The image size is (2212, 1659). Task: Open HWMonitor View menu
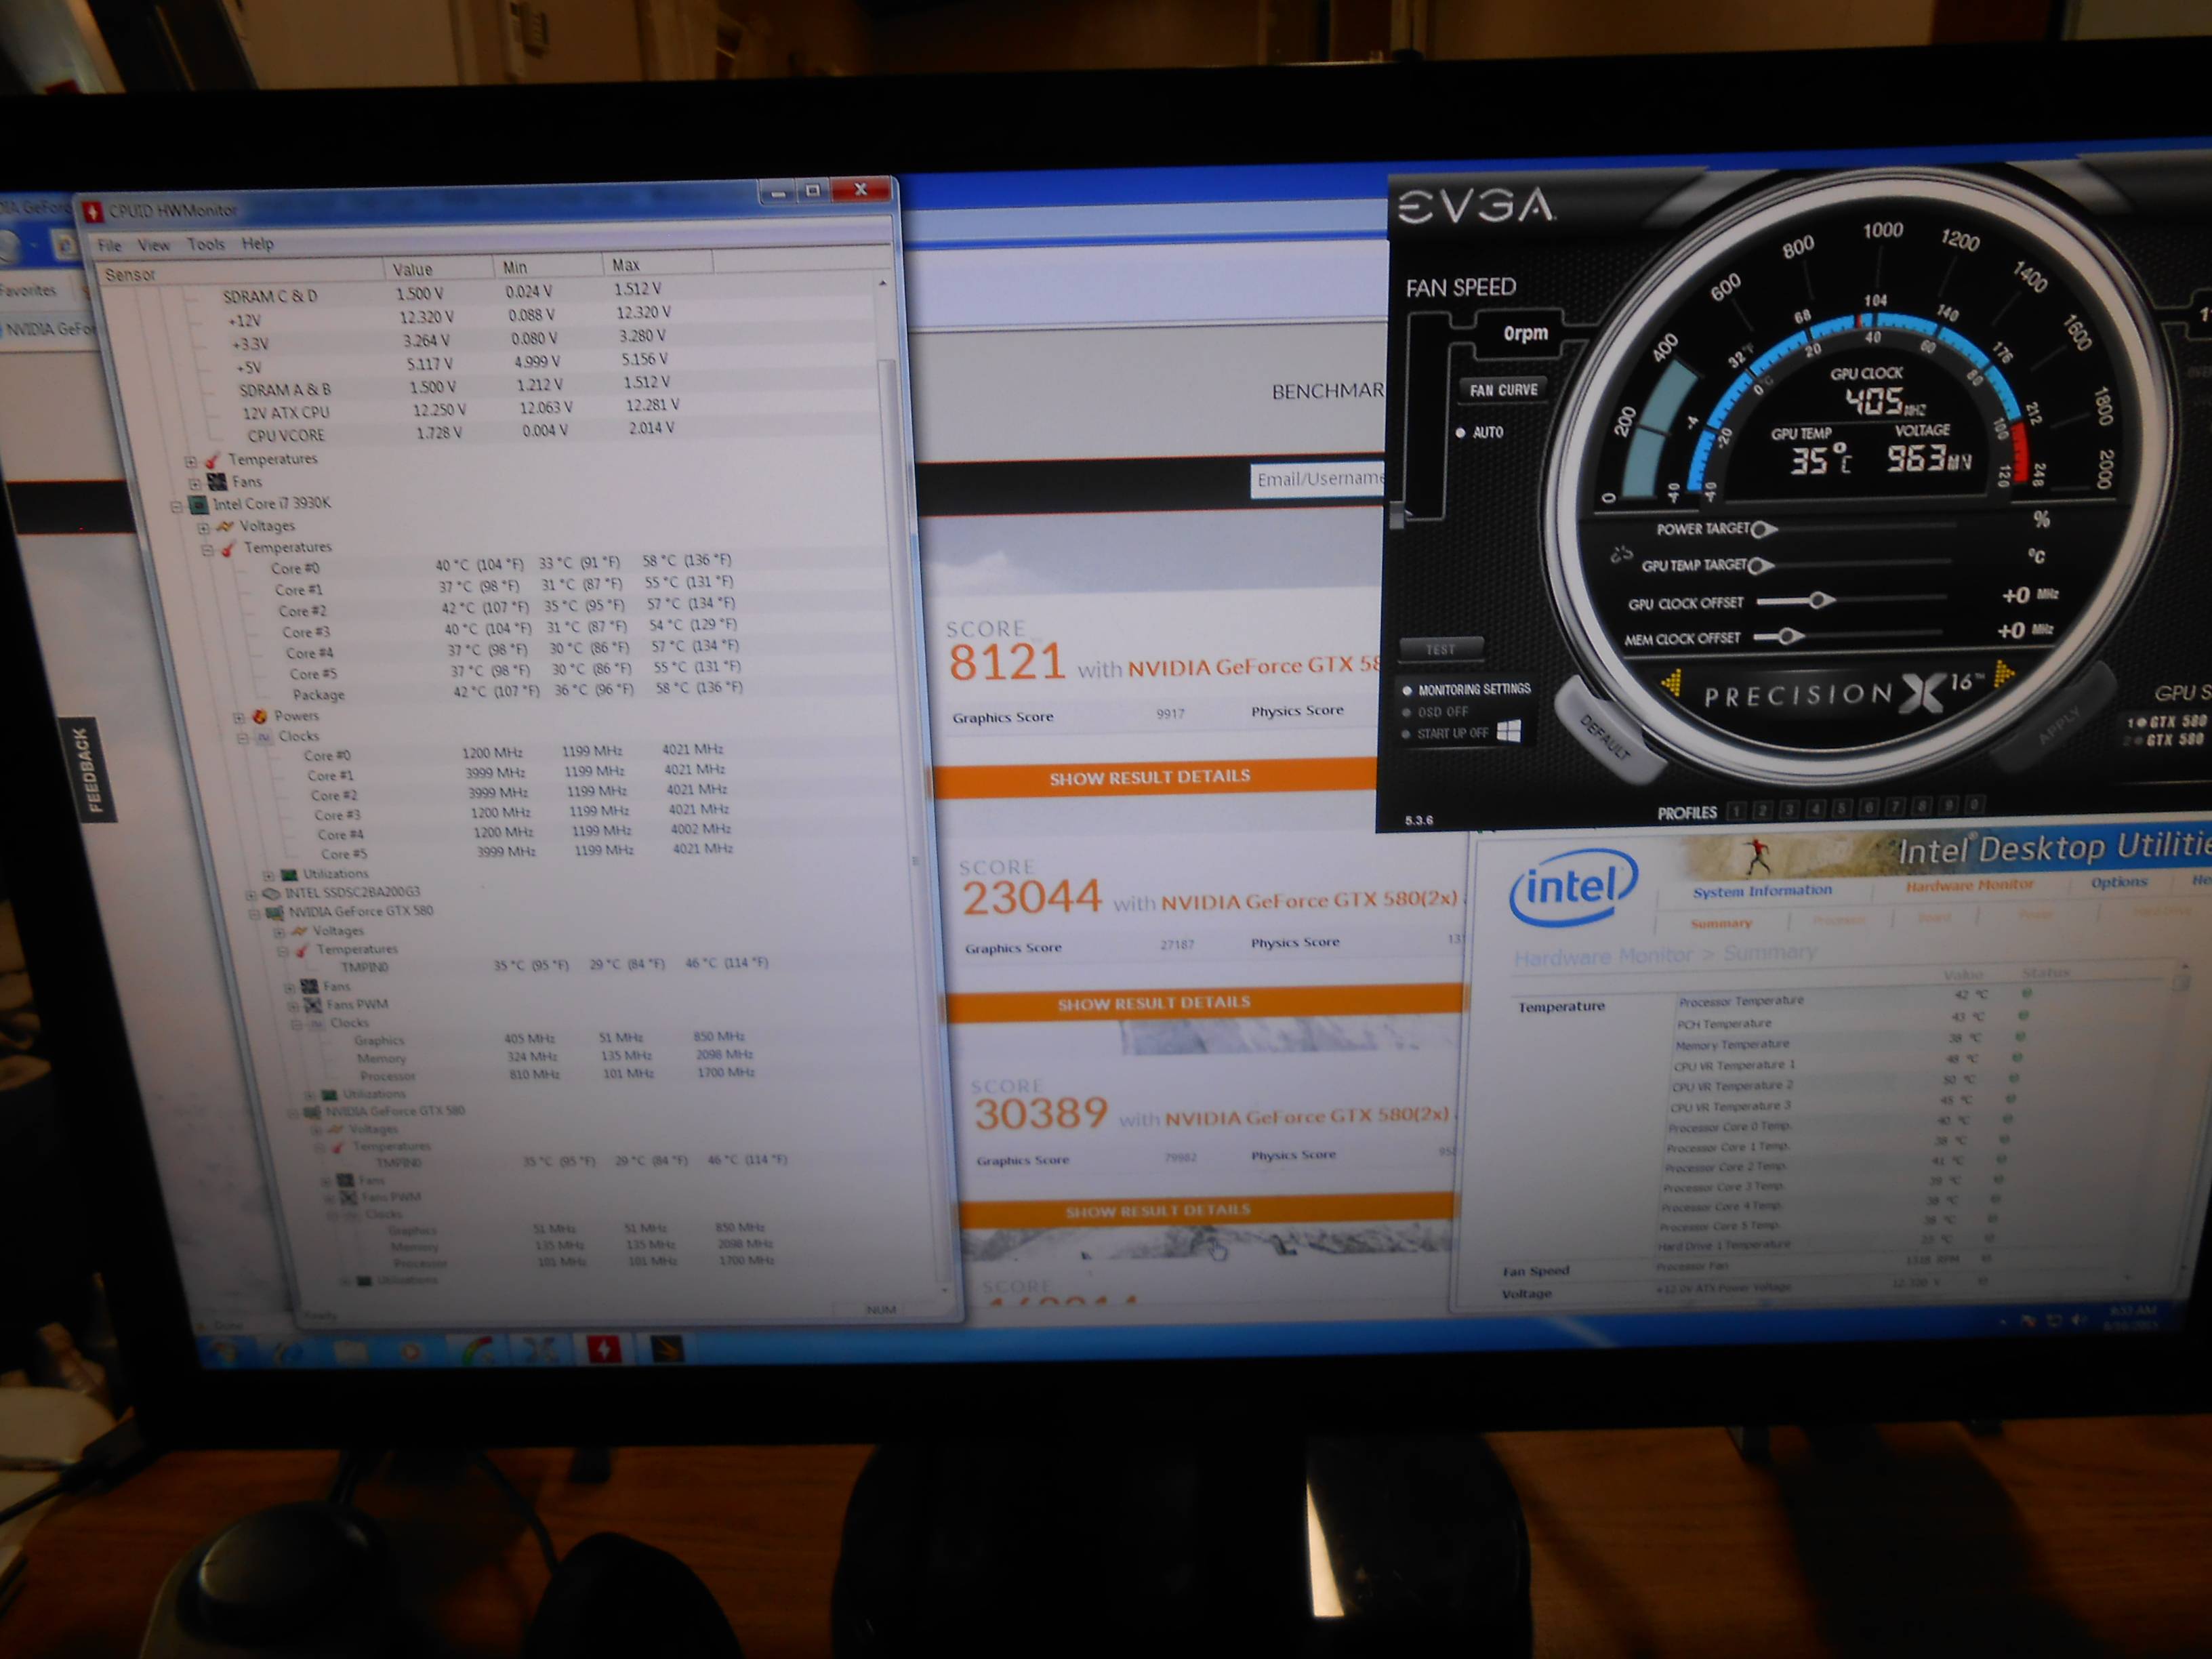coord(153,244)
